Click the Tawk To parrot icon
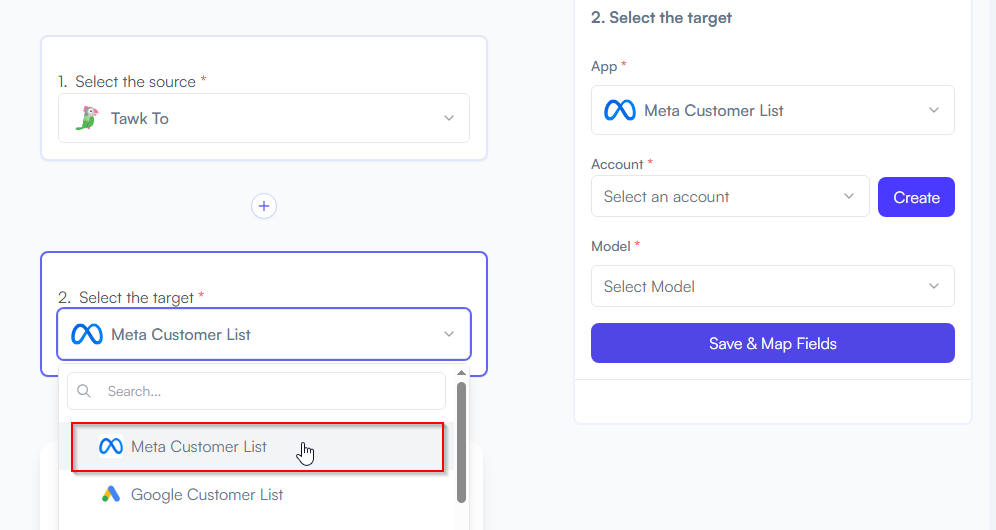 [x=87, y=118]
